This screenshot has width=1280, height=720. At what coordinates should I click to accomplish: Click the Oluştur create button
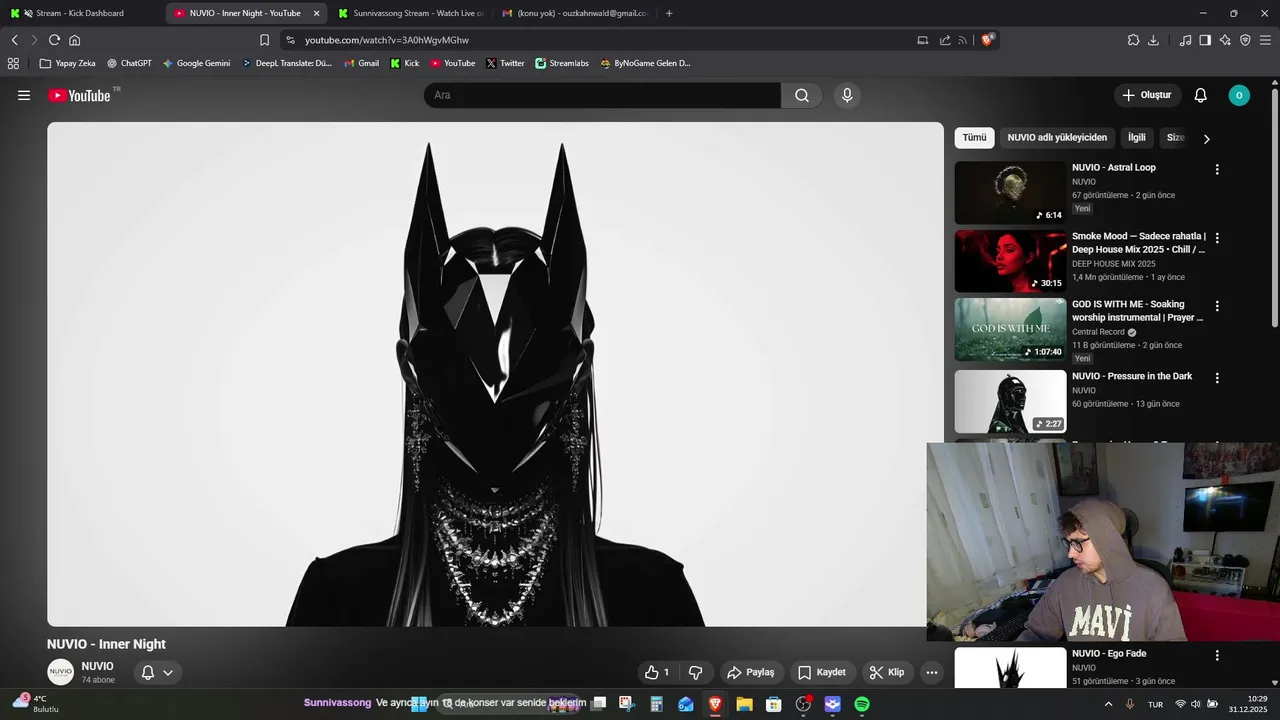[1147, 95]
